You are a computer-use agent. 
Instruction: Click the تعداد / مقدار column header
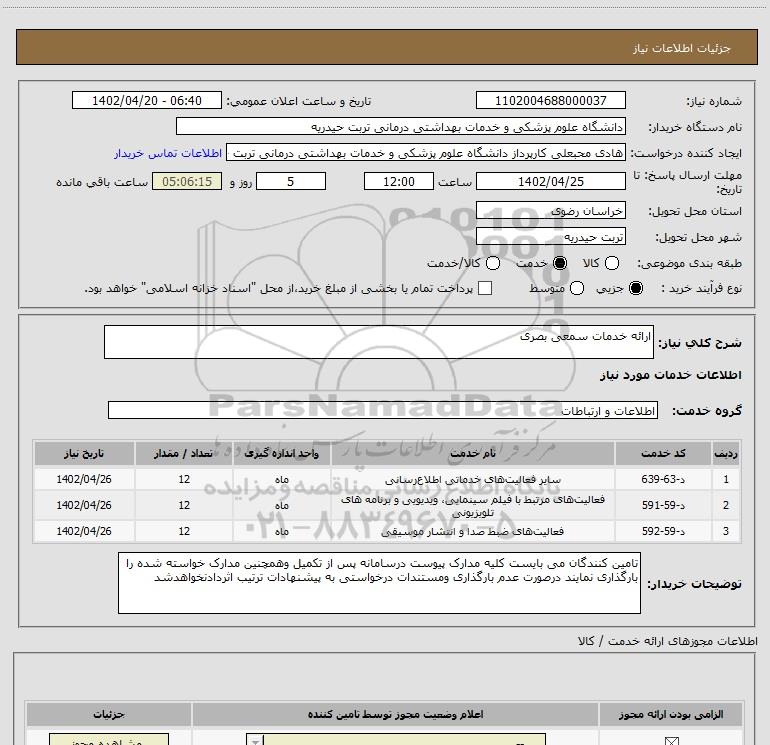pyautogui.click(x=184, y=453)
